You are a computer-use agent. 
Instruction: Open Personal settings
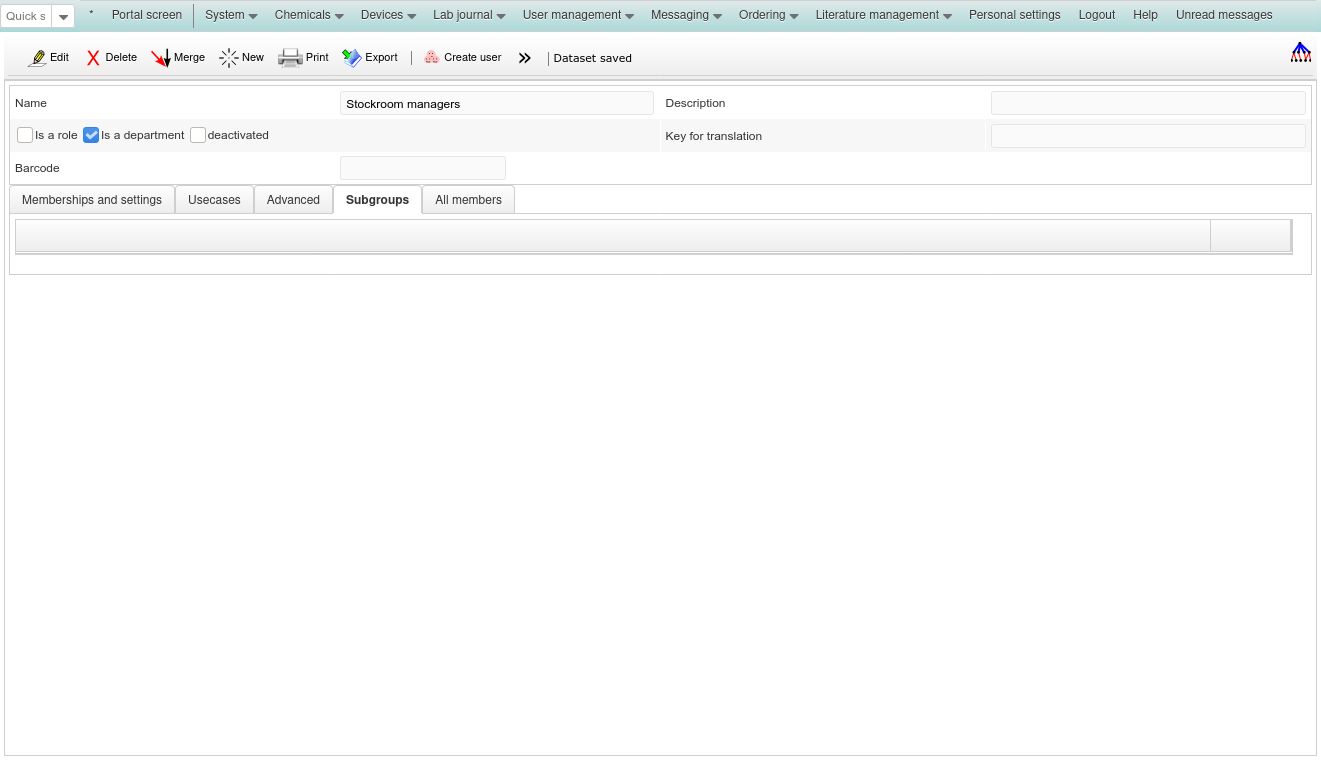coord(1014,15)
